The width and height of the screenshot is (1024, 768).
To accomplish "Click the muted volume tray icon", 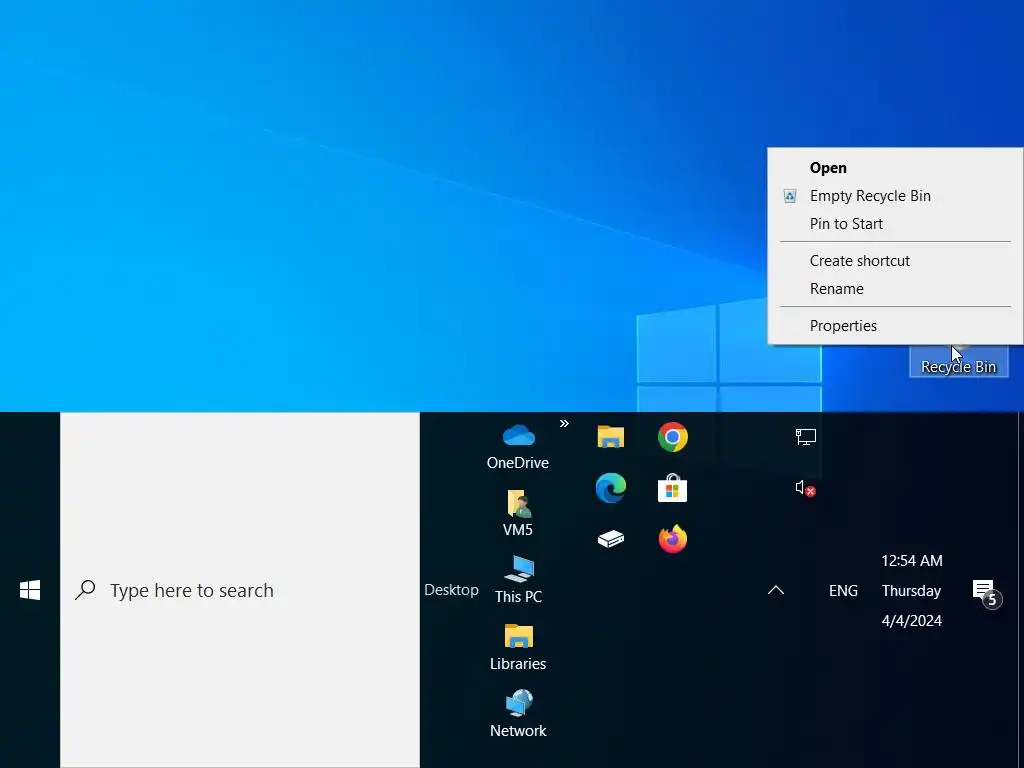I will pos(805,488).
